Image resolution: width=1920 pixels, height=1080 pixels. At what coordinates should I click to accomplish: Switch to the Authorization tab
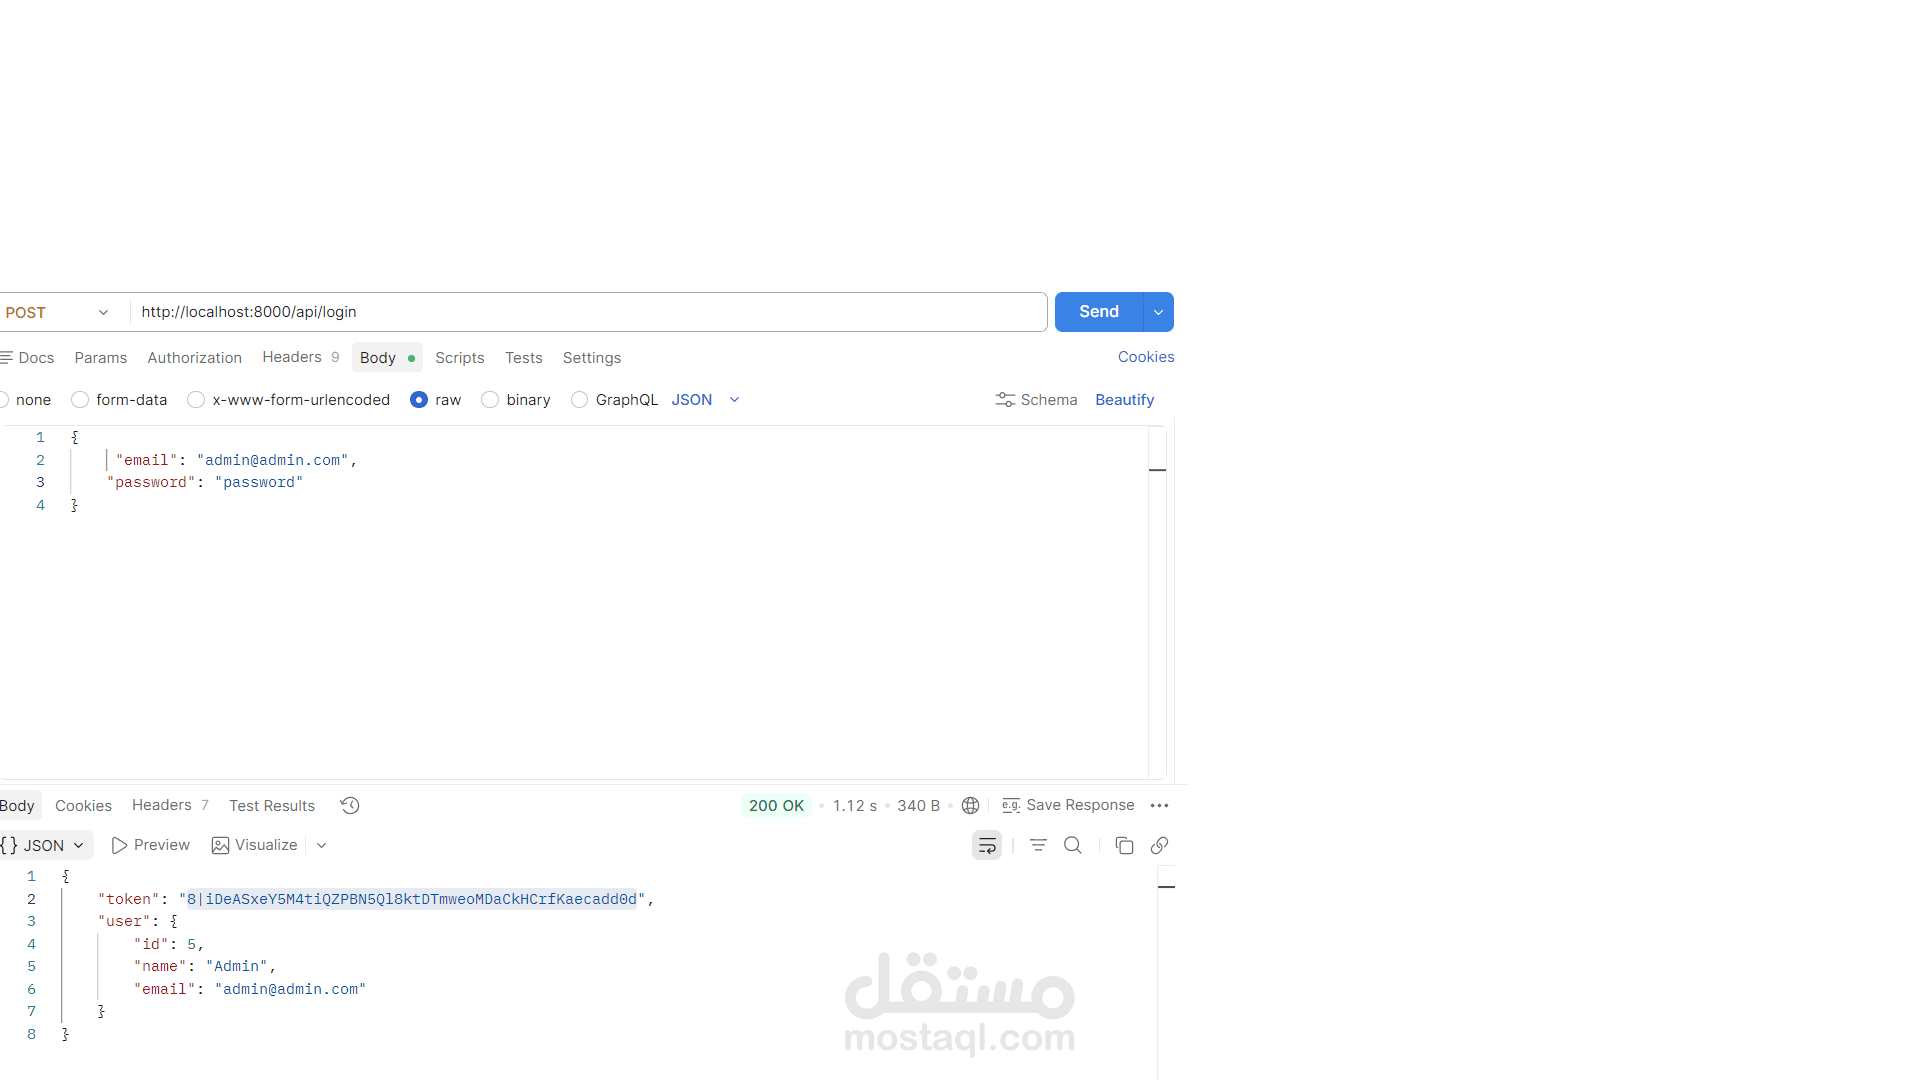click(194, 358)
